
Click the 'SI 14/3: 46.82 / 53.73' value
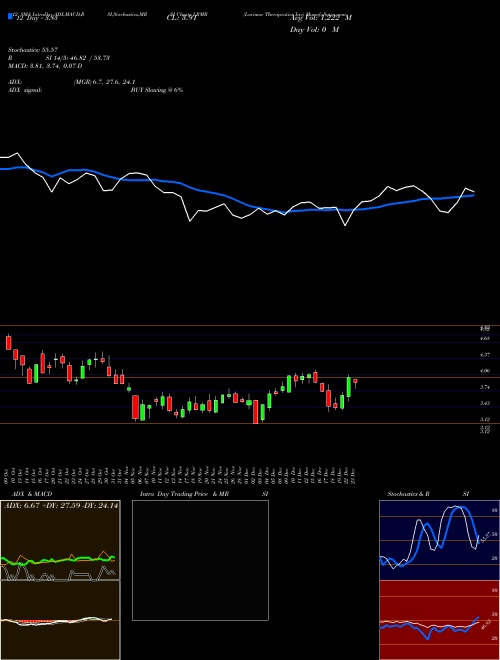(x=78, y=58)
